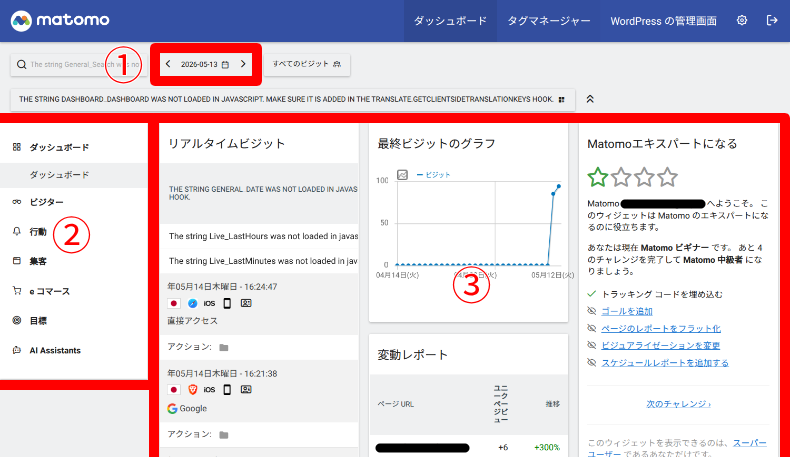Click last data point on visits graph

pyautogui.click(x=559, y=186)
